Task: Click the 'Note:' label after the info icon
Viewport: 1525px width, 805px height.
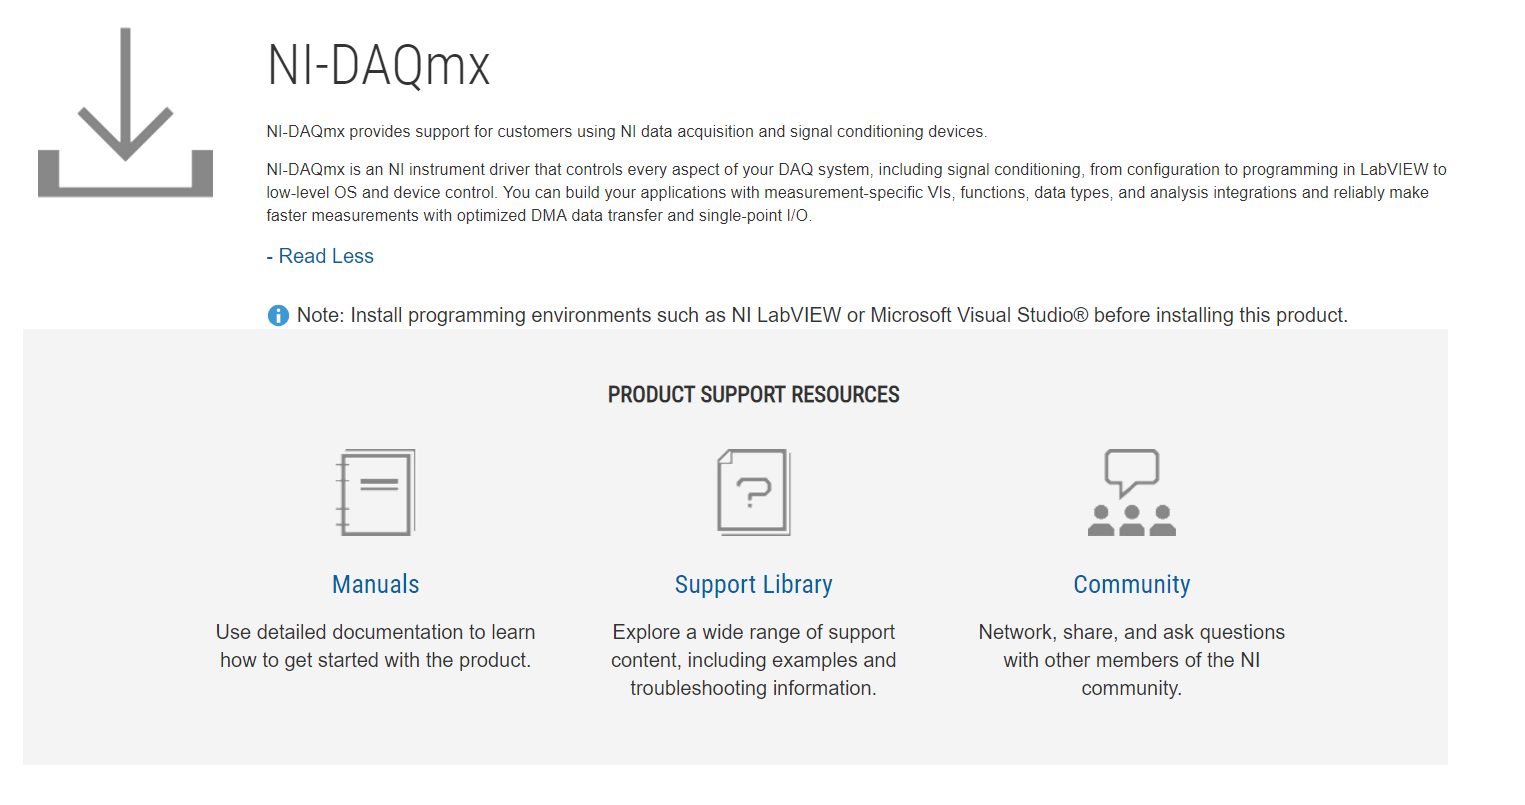Action: [320, 316]
